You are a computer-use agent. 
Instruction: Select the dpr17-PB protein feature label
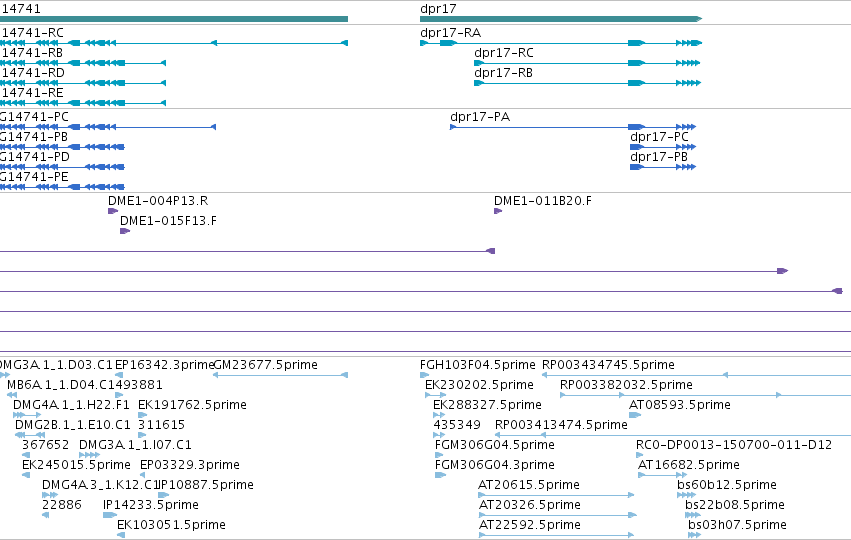pyautogui.click(x=659, y=157)
